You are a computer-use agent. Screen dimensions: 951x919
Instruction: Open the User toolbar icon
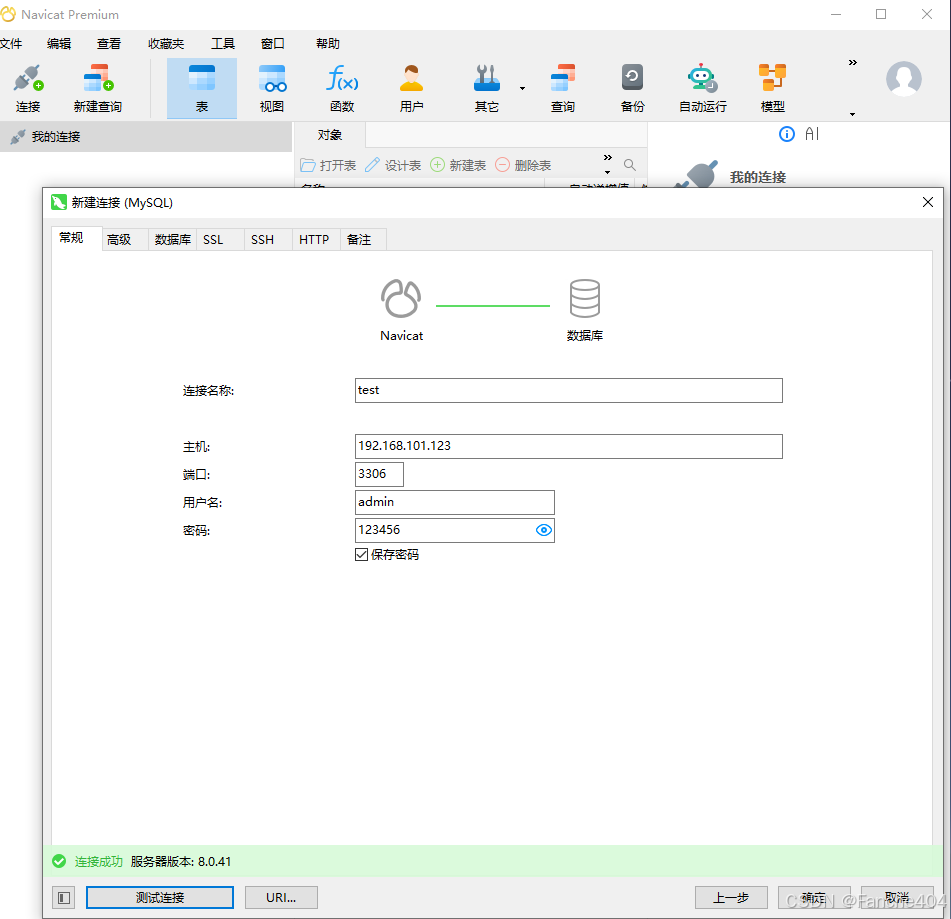(x=411, y=89)
